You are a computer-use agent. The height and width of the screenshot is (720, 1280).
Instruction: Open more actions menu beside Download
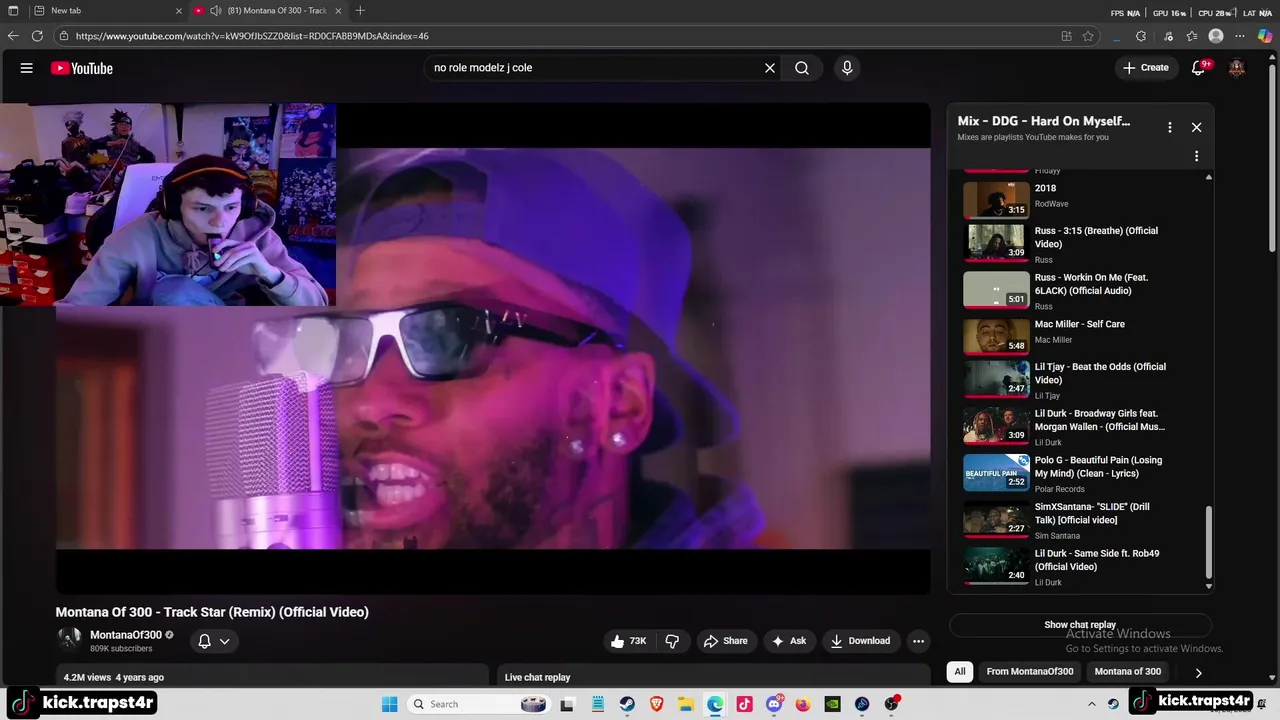(x=918, y=641)
